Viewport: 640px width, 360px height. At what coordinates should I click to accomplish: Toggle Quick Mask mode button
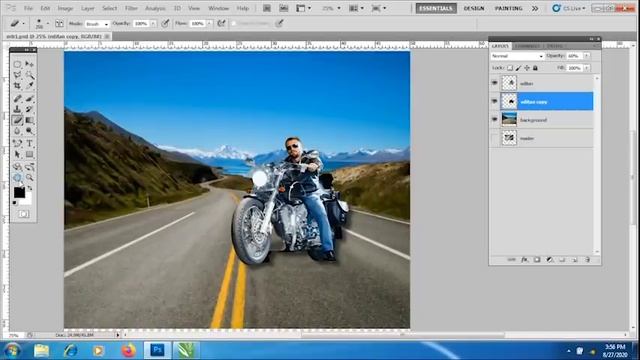pos(23,214)
